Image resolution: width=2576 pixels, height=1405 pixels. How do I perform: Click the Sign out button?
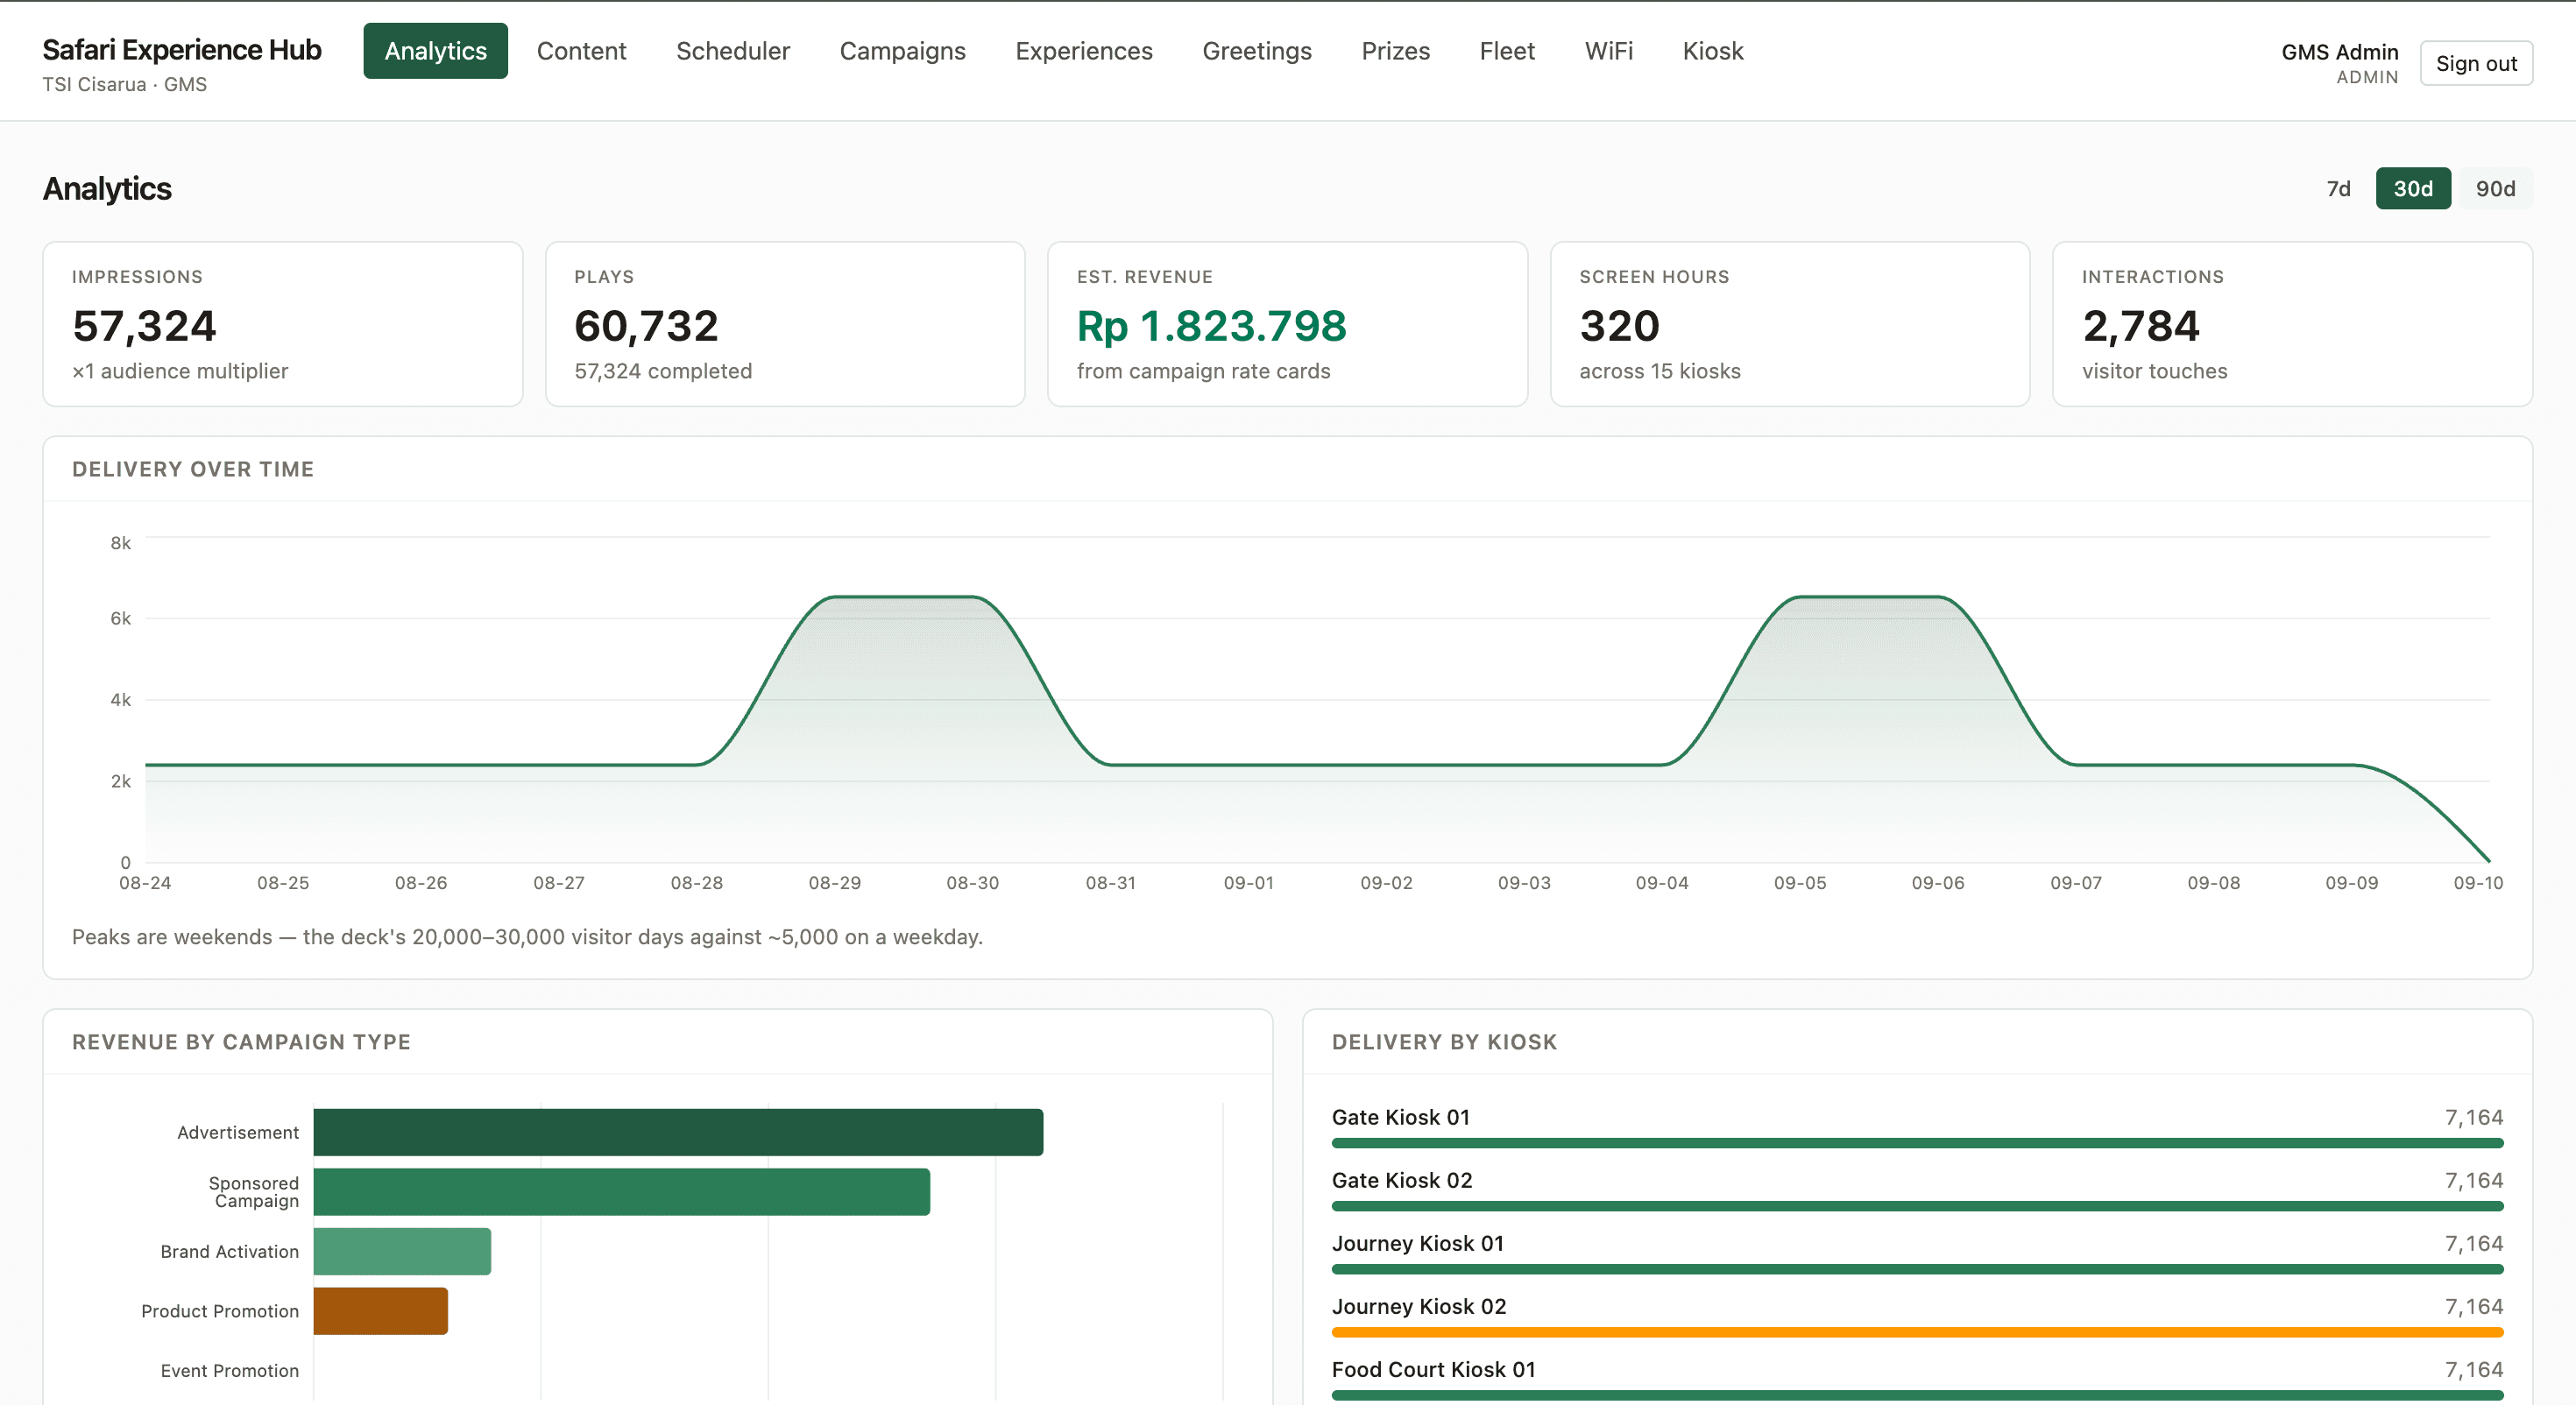pyautogui.click(x=2476, y=63)
